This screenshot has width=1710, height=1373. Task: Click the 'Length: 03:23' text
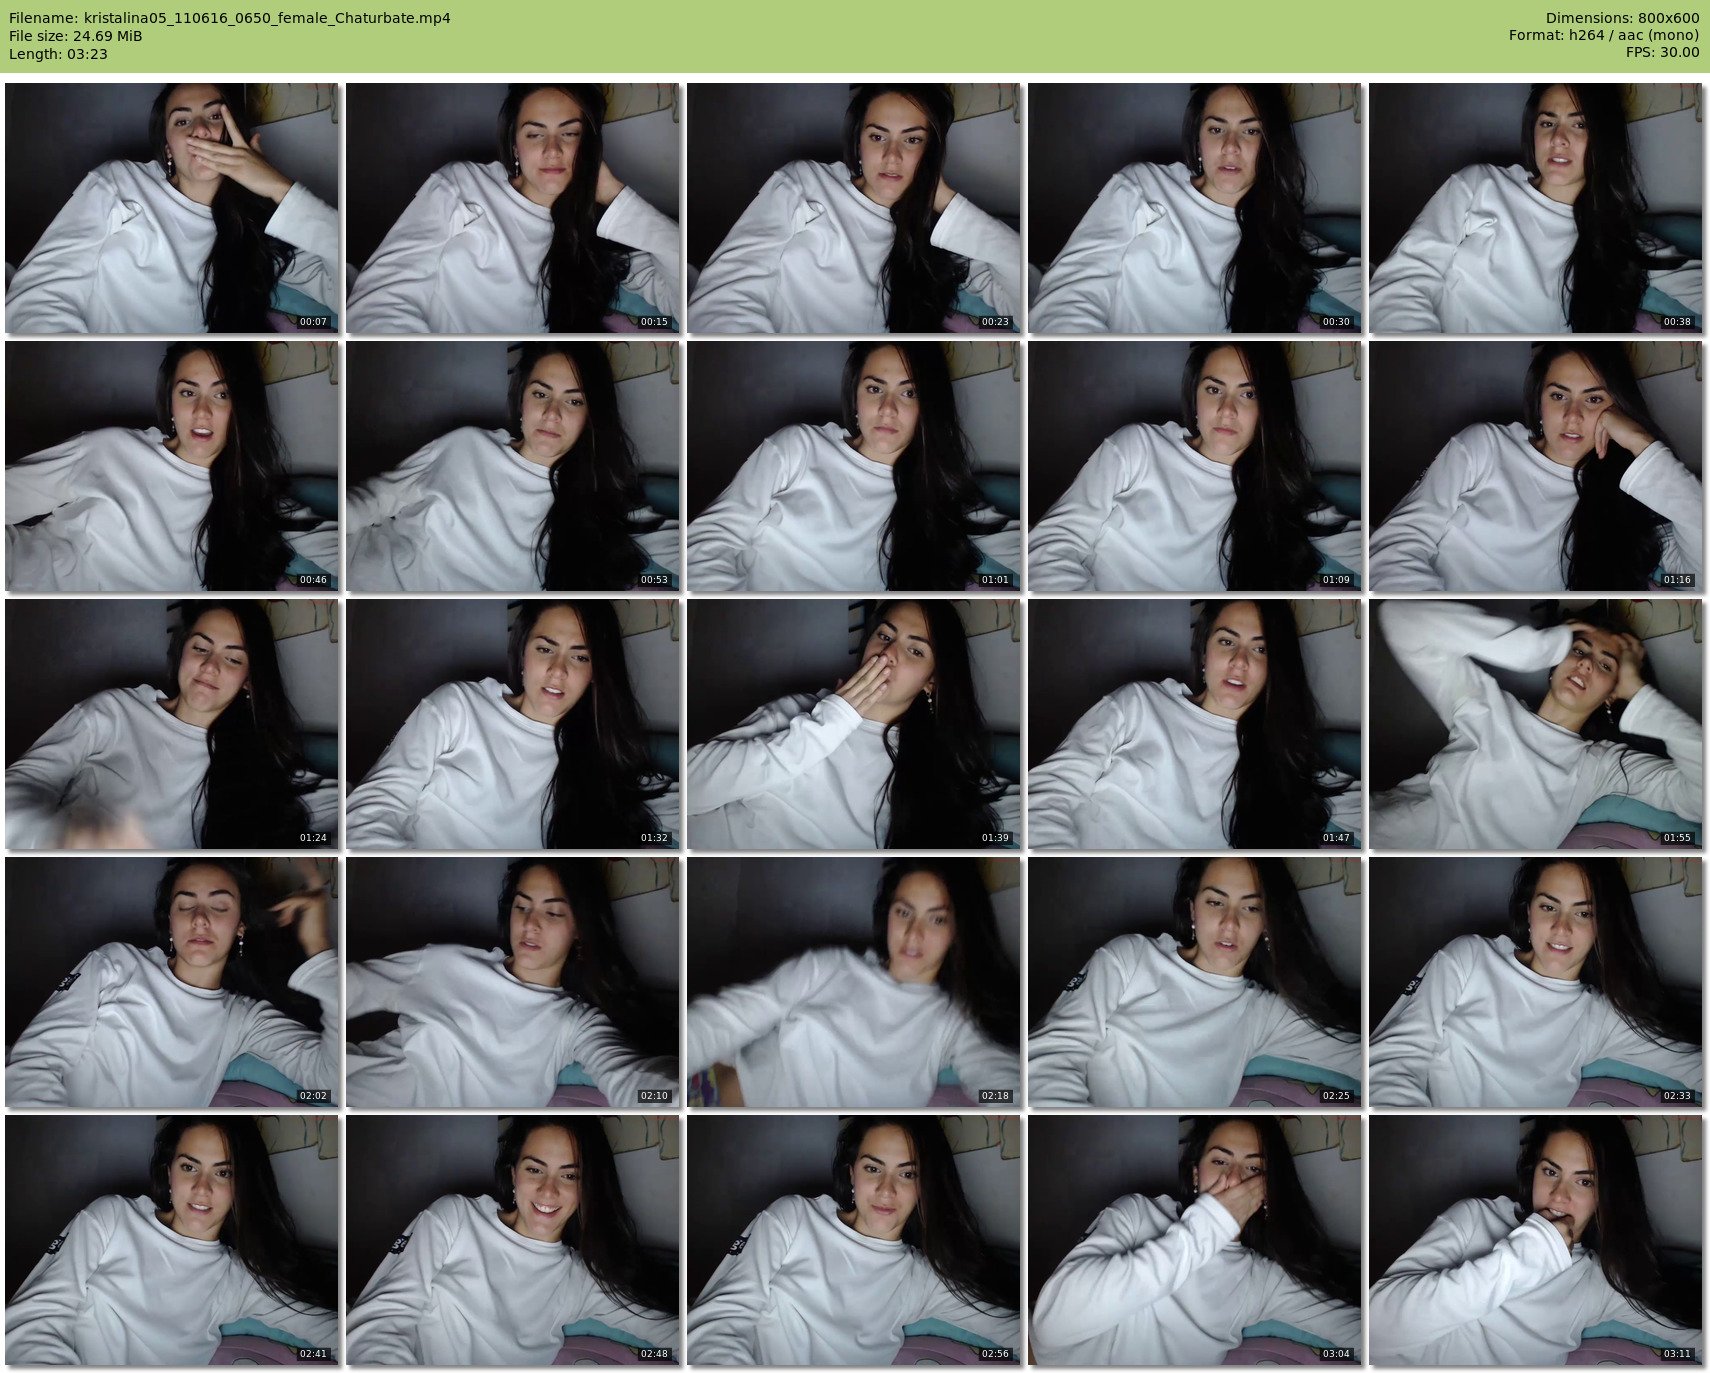(58, 54)
